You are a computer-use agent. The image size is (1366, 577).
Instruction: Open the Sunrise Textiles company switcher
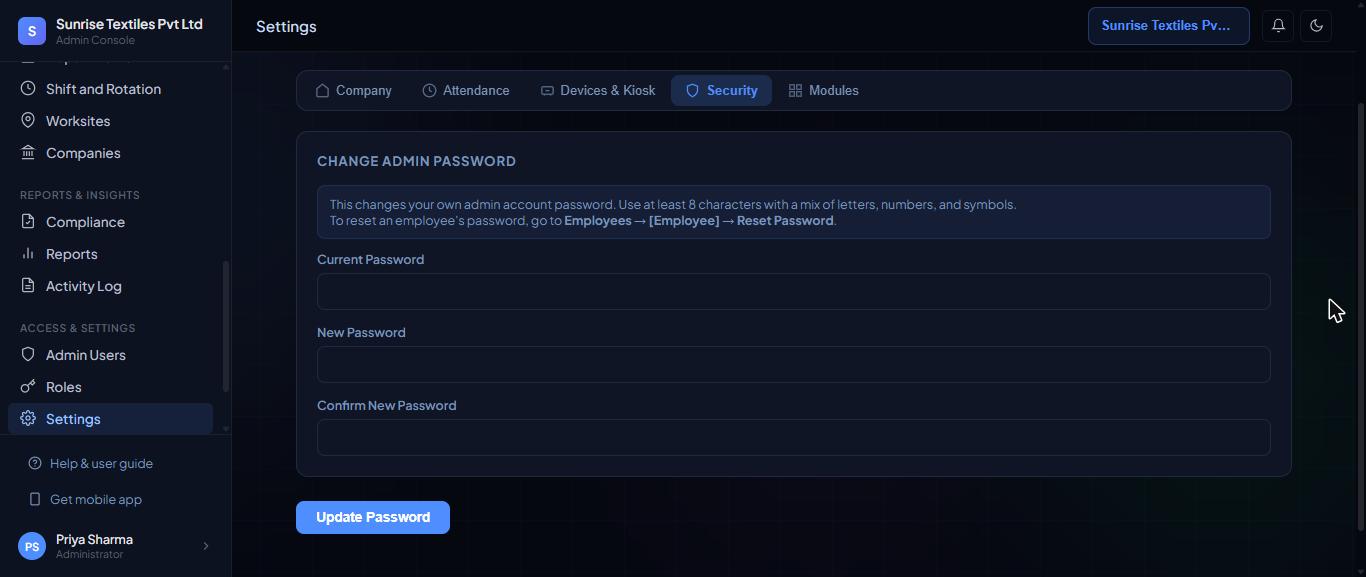click(1169, 26)
